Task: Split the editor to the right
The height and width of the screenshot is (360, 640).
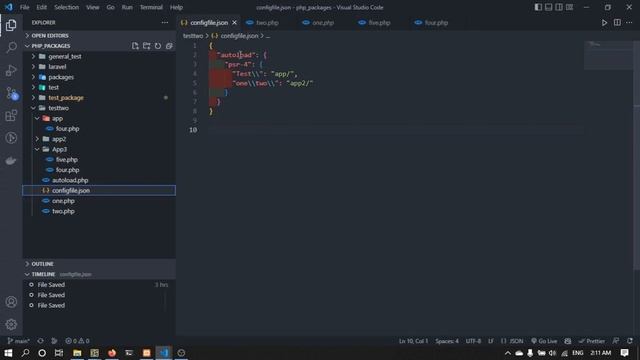Action: (x=617, y=23)
